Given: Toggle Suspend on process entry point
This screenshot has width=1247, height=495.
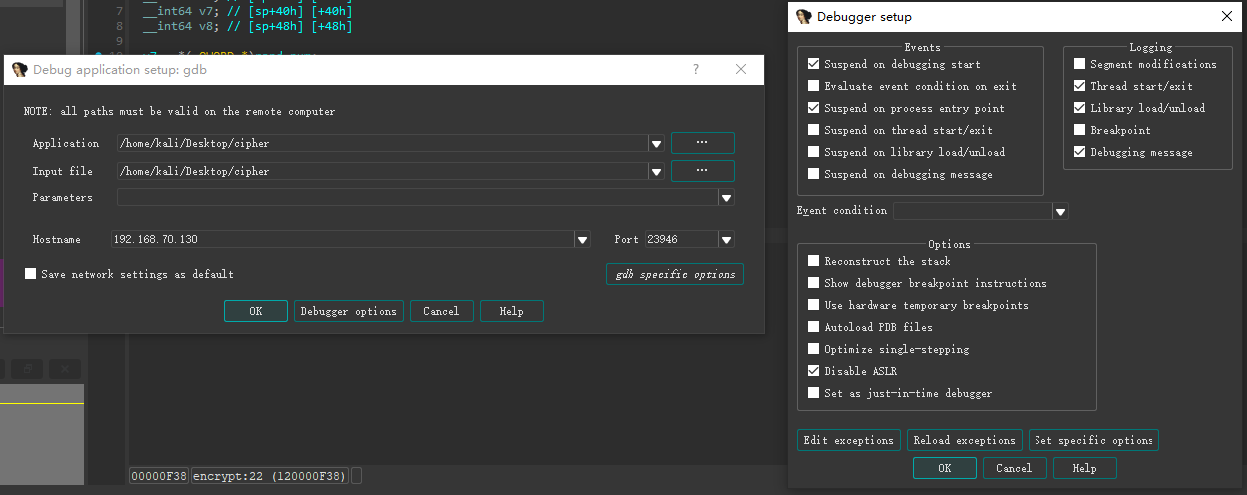Looking at the screenshot, I should [x=814, y=108].
